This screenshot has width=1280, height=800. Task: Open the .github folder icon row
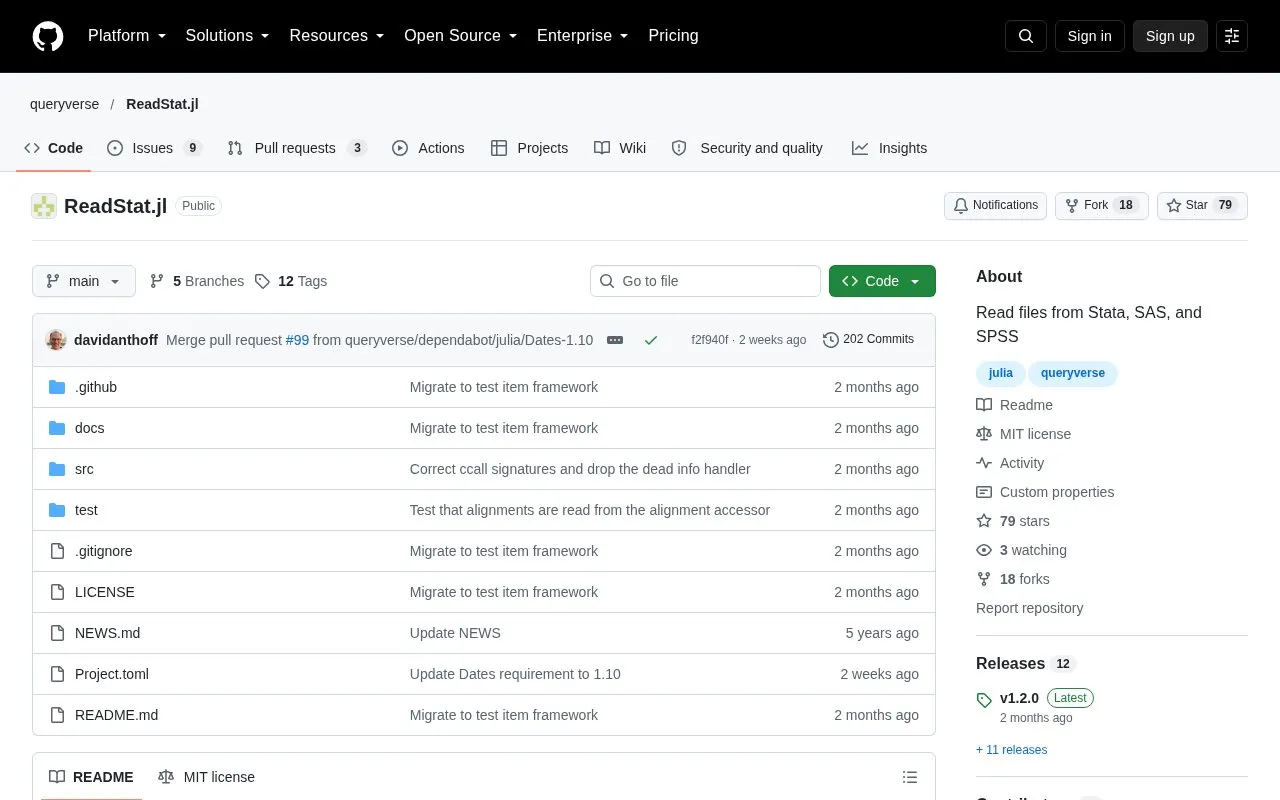pos(57,387)
